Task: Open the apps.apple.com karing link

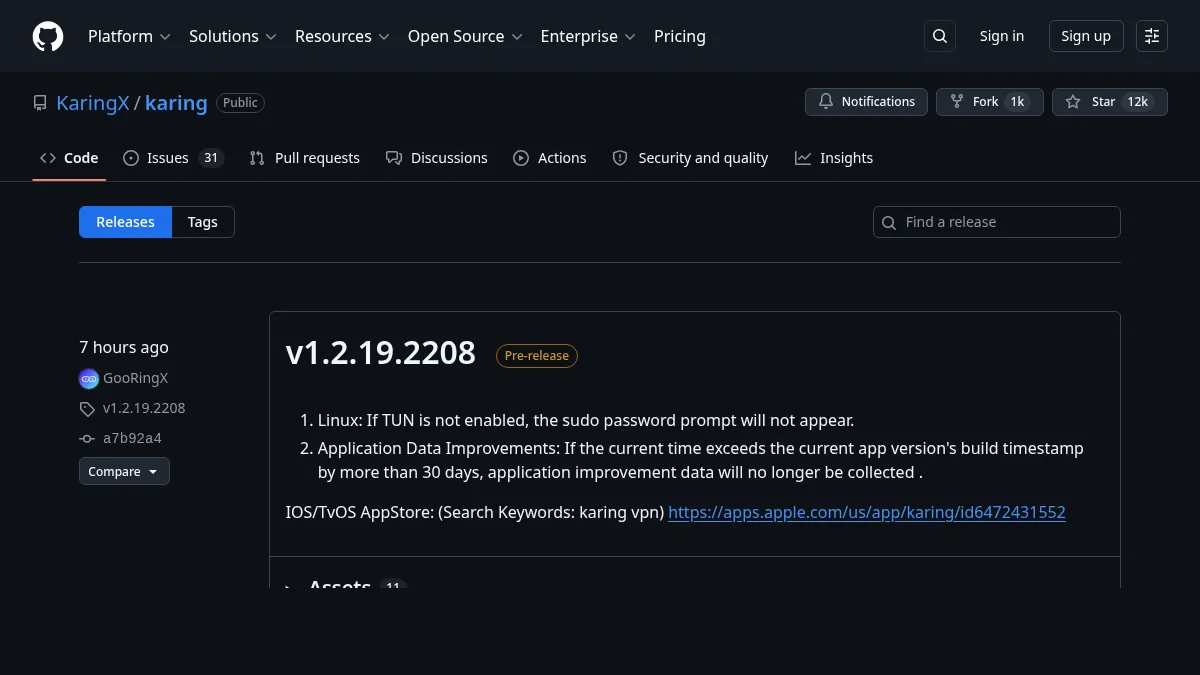Action: point(867,512)
